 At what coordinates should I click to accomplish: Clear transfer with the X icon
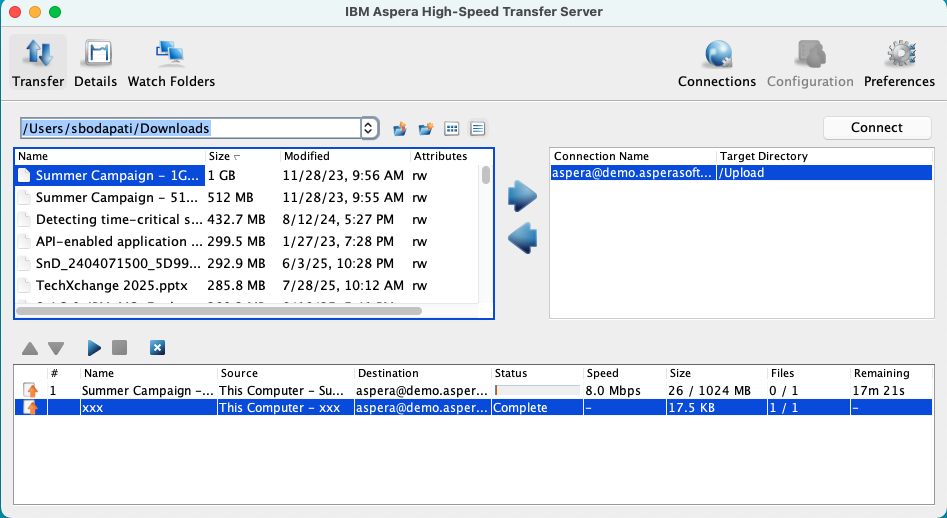click(x=157, y=348)
